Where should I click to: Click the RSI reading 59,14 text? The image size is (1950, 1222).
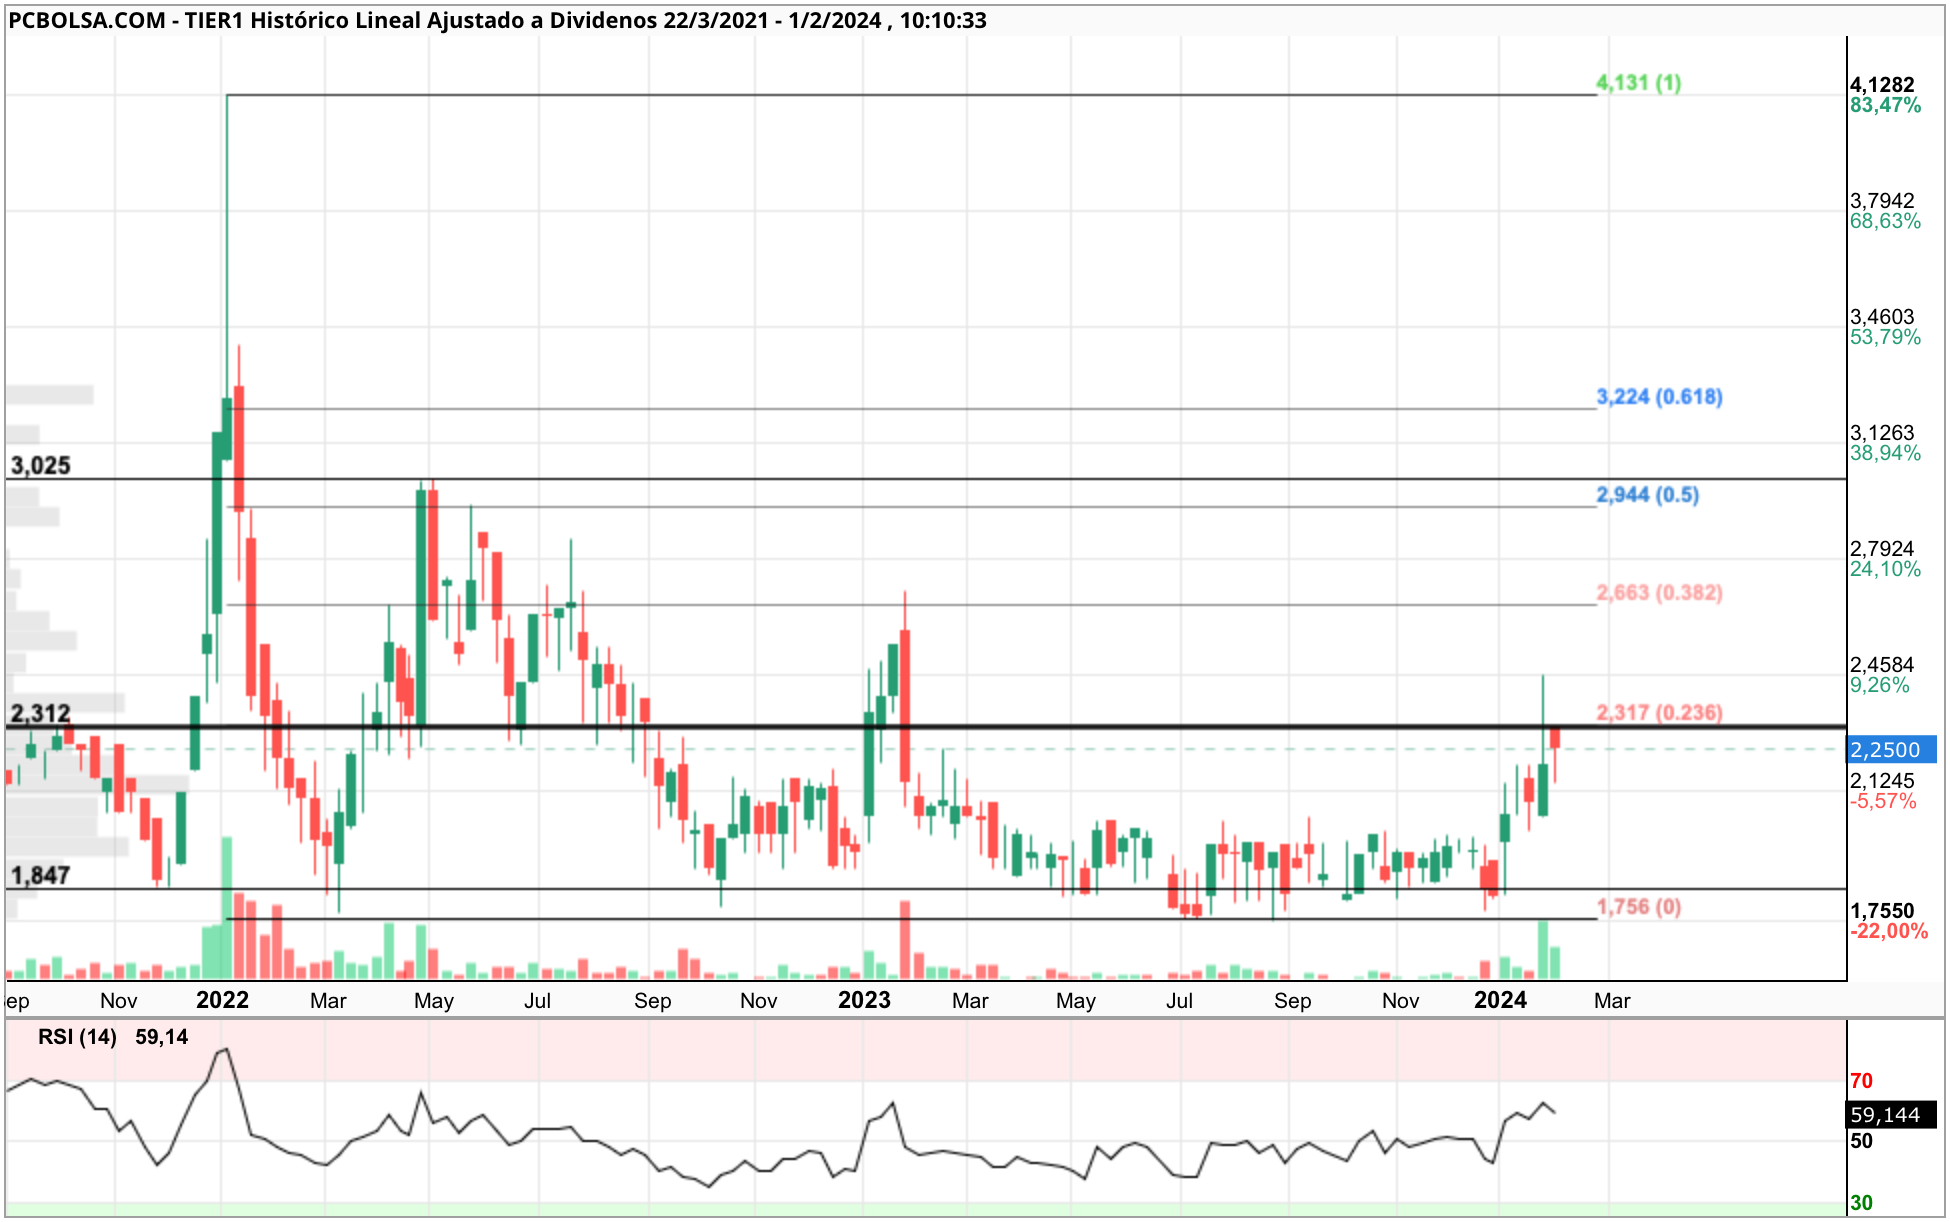point(162,1037)
